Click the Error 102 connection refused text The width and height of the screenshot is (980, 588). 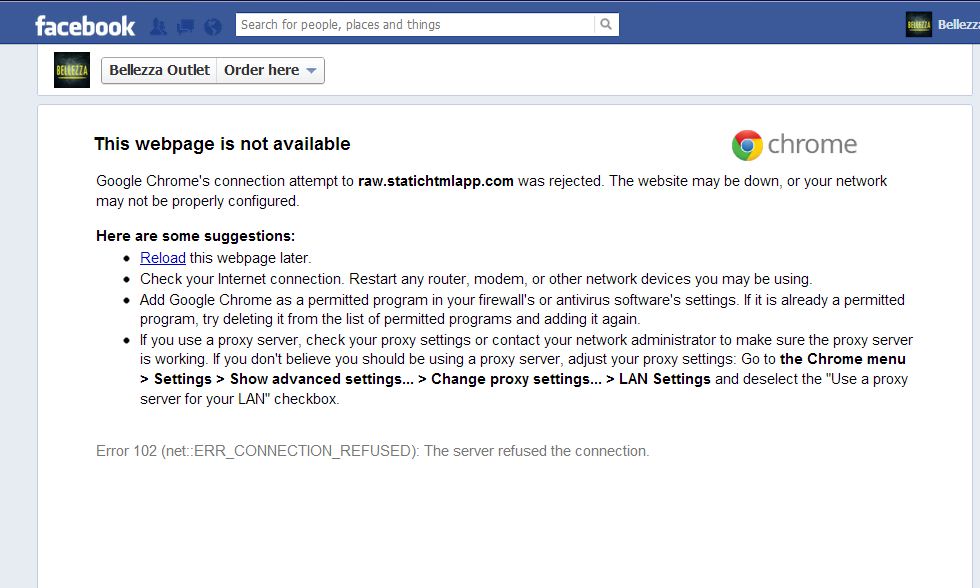click(372, 451)
